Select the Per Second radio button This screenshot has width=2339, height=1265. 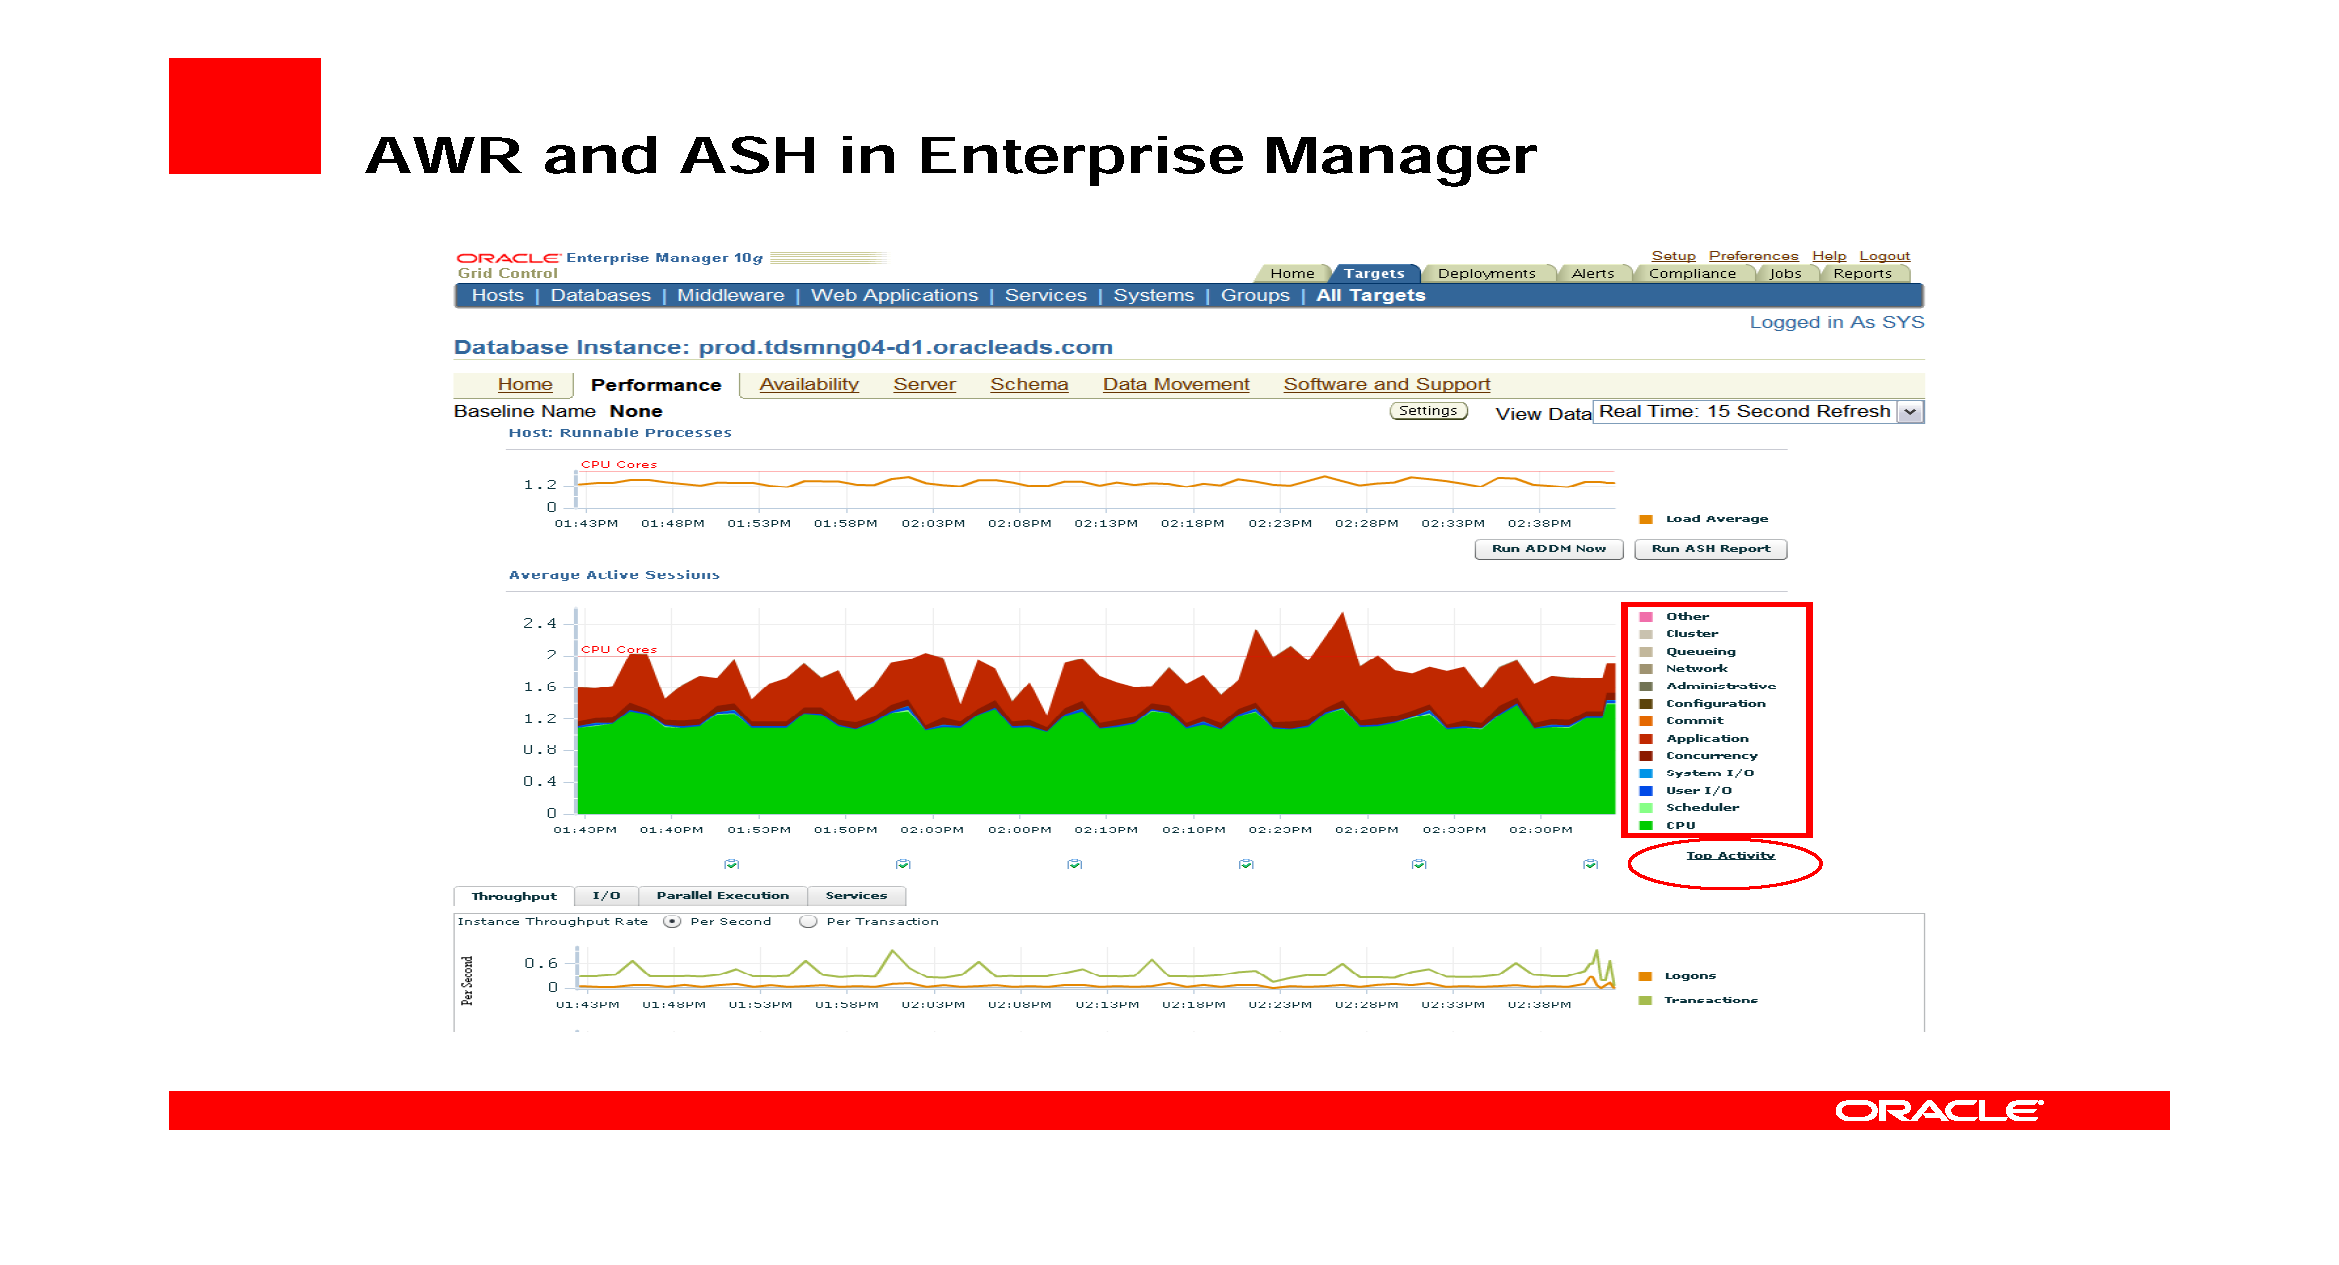pos(672,921)
